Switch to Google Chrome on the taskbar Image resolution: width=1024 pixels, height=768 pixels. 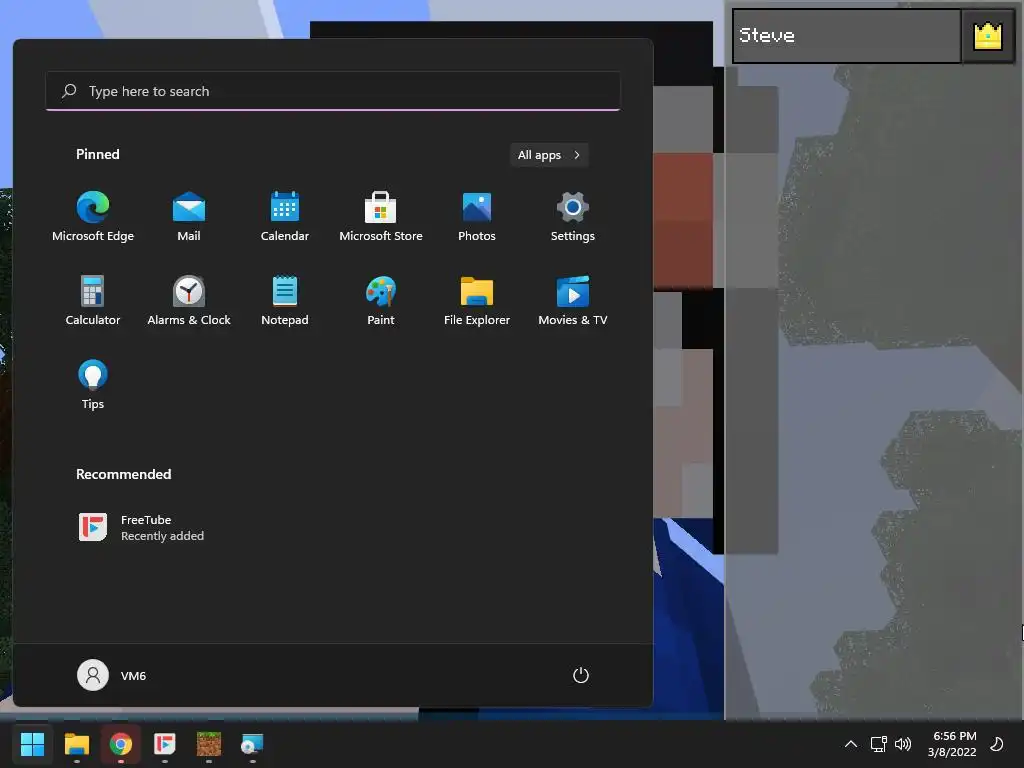121,744
